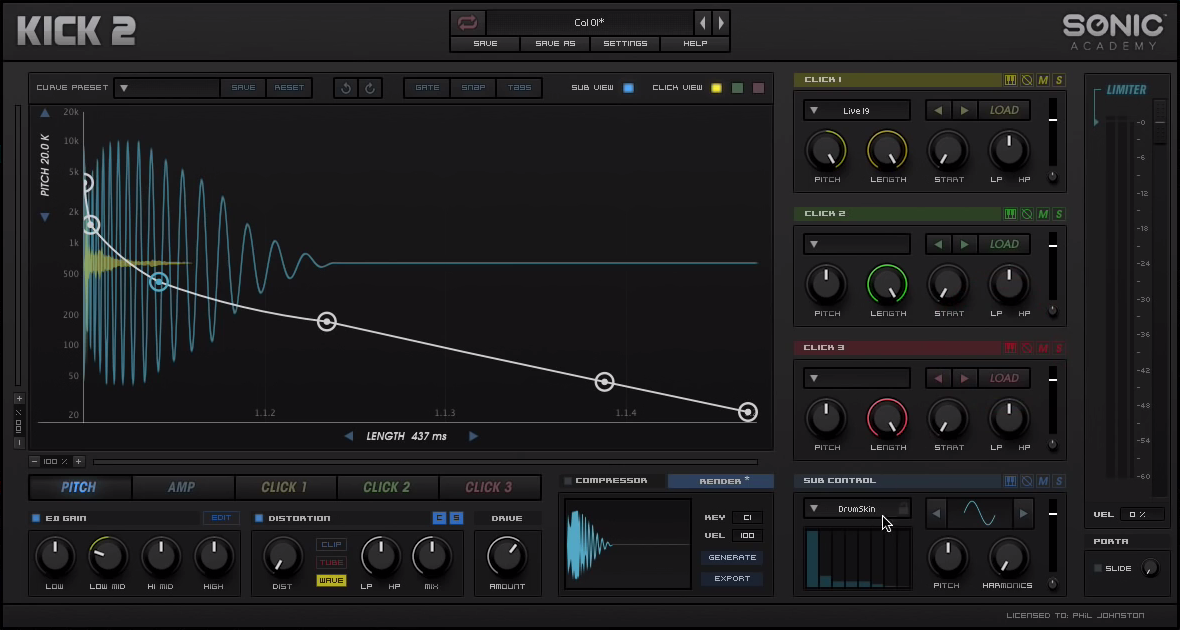Open the Settings menu
The height and width of the screenshot is (630, 1180).
point(625,44)
